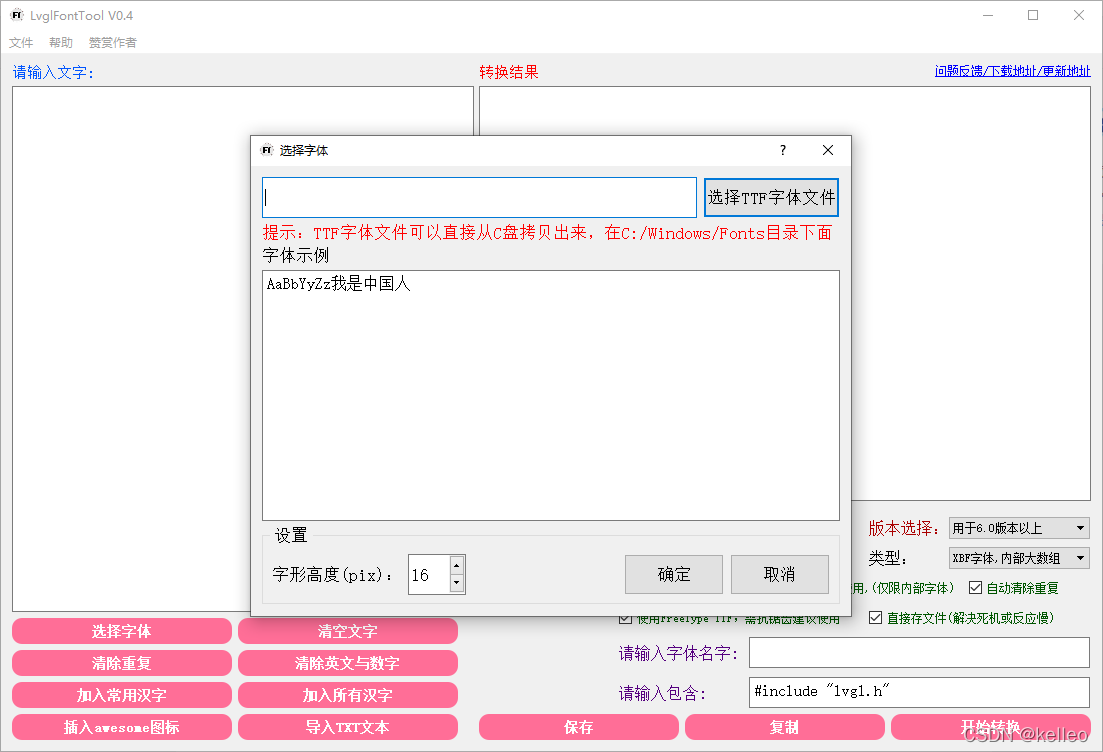Click the 插入awesome图标 button
Image resolution: width=1103 pixels, height=752 pixels.
pyautogui.click(x=122, y=727)
